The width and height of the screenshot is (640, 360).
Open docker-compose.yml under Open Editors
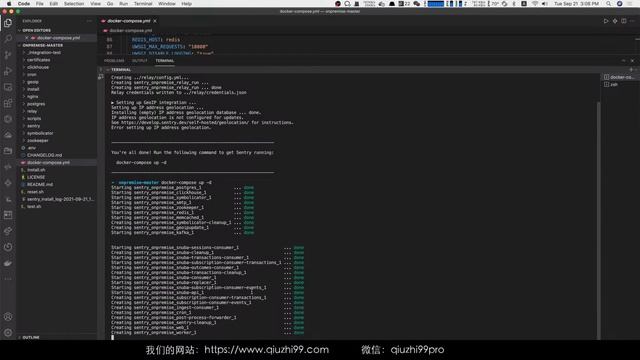coord(58,38)
